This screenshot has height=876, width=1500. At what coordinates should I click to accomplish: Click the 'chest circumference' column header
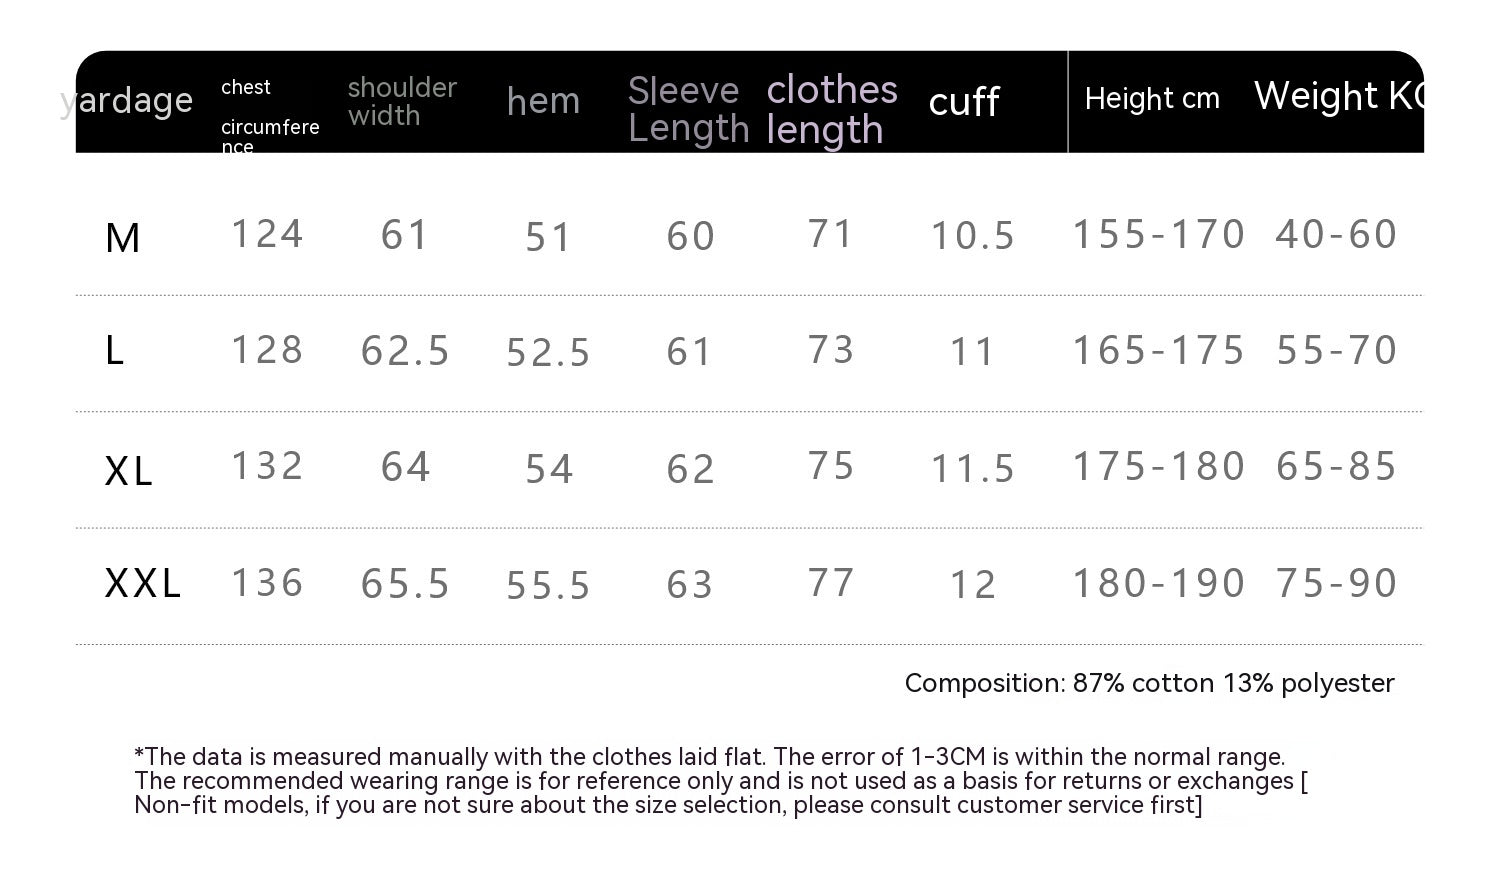pos(269,115)
